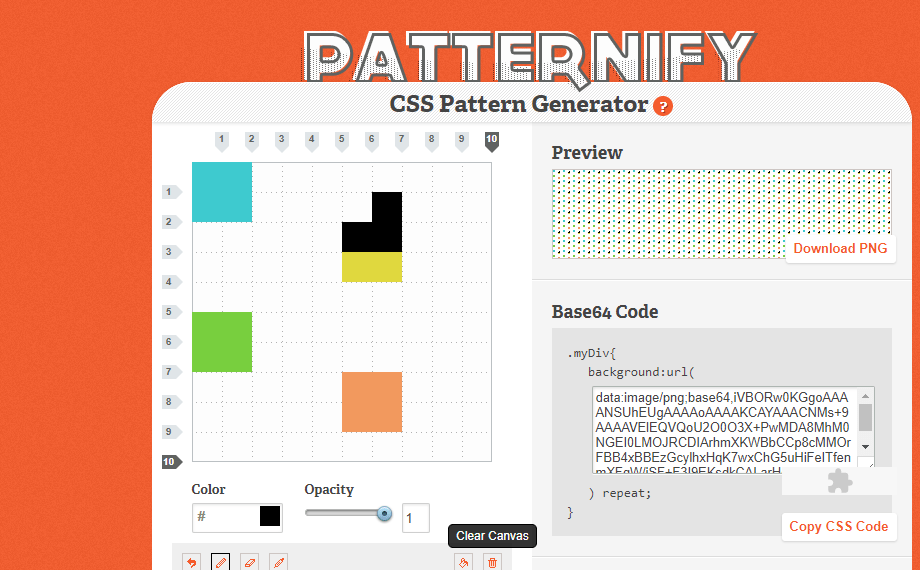
Task: Select the Eraser tool
Action: click(249, 562)
